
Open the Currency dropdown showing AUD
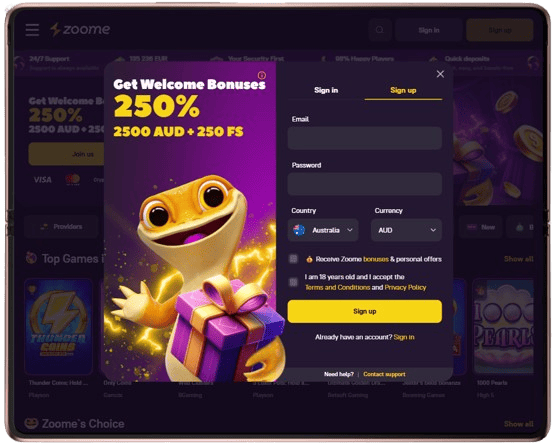pyautogui.click(x=406, y=230)
